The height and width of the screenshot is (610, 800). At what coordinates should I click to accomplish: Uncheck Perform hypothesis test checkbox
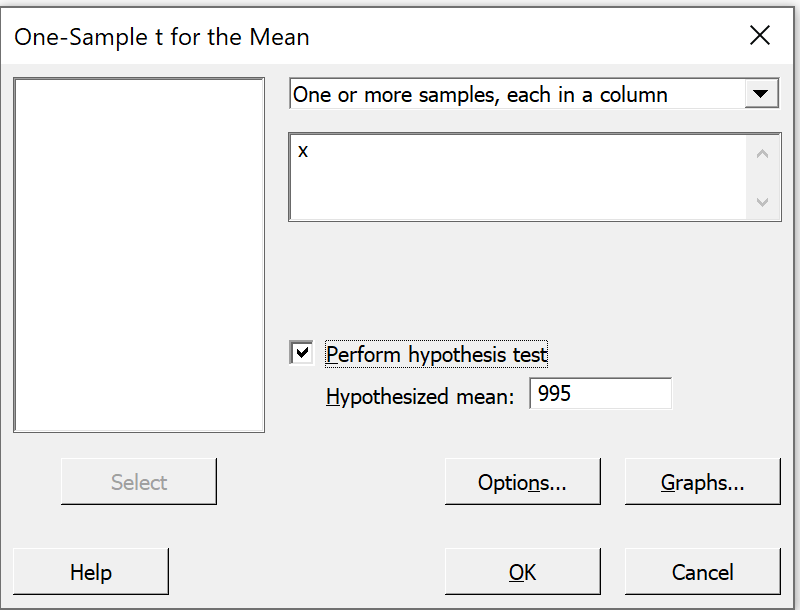(302, 353)
